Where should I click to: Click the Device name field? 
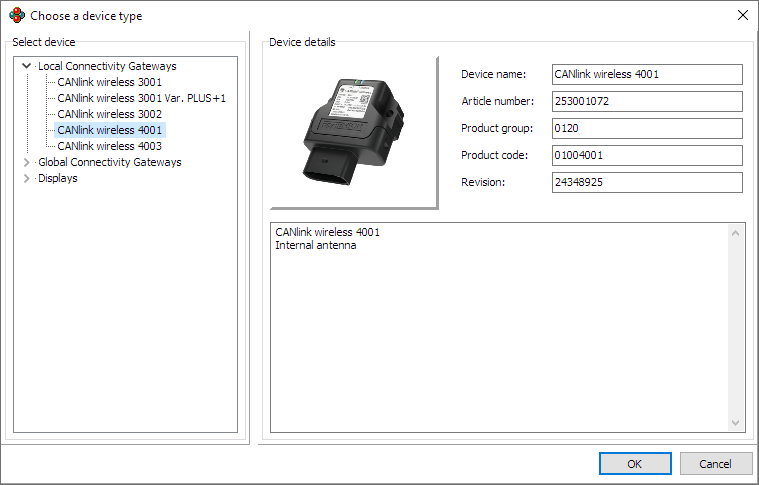[647, 75]
